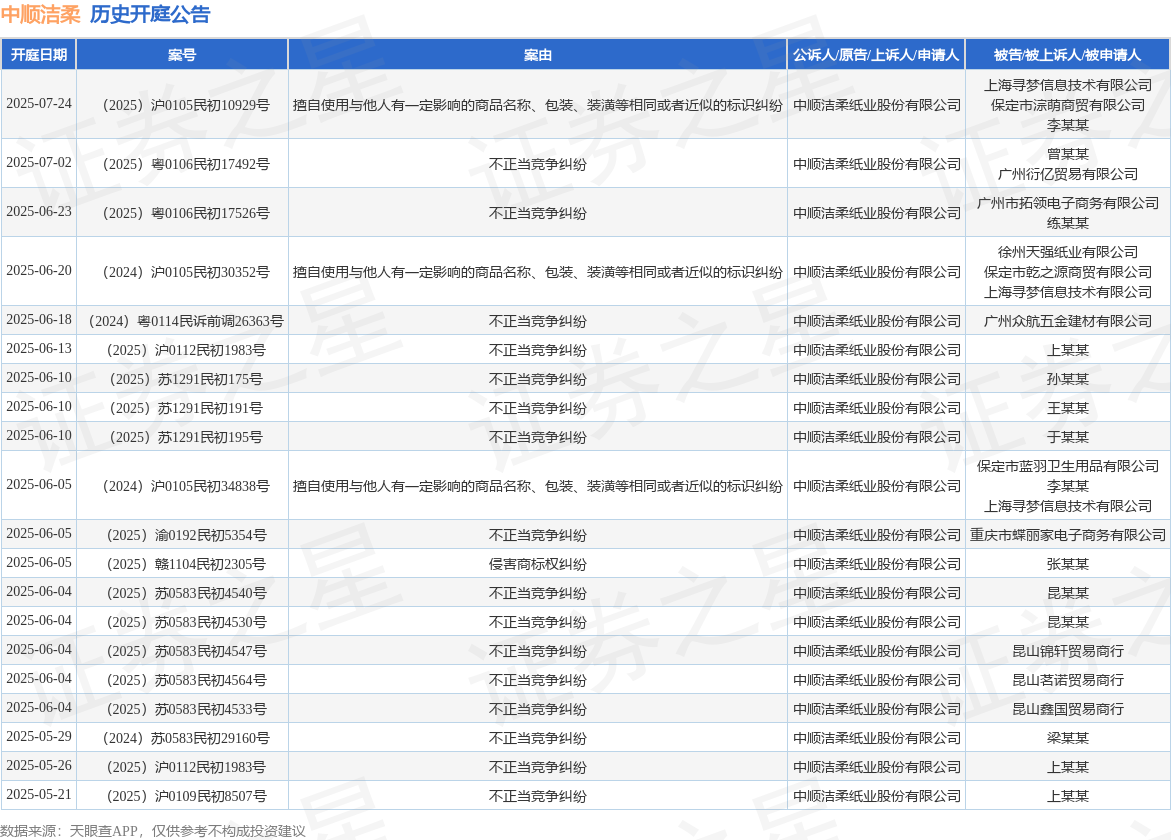Click defendant 张某某
The width and height of the screenshot is (1171, 840).
click(x=1068, y=564)
